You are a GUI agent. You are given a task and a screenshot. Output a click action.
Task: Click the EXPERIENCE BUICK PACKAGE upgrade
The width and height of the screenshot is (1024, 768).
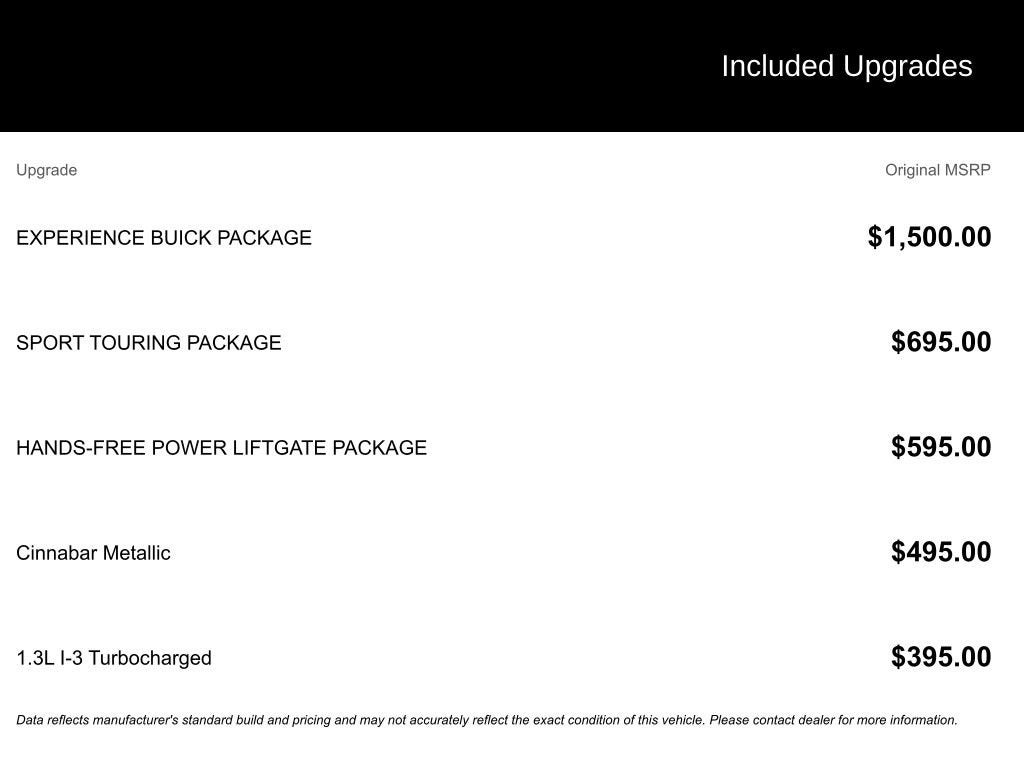164,238
